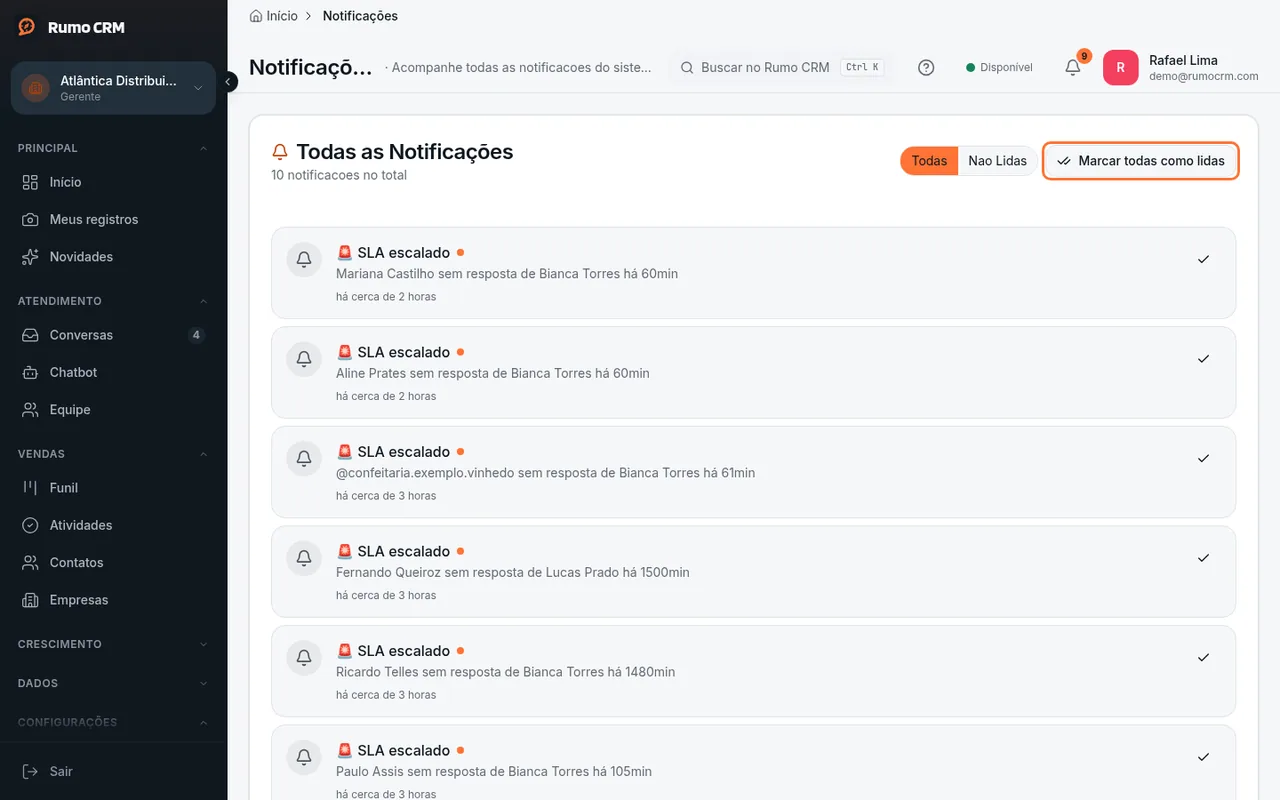Mark Aline Prates notification as read
Screen dimensions: 1280x800
[x=1203, y=358]
